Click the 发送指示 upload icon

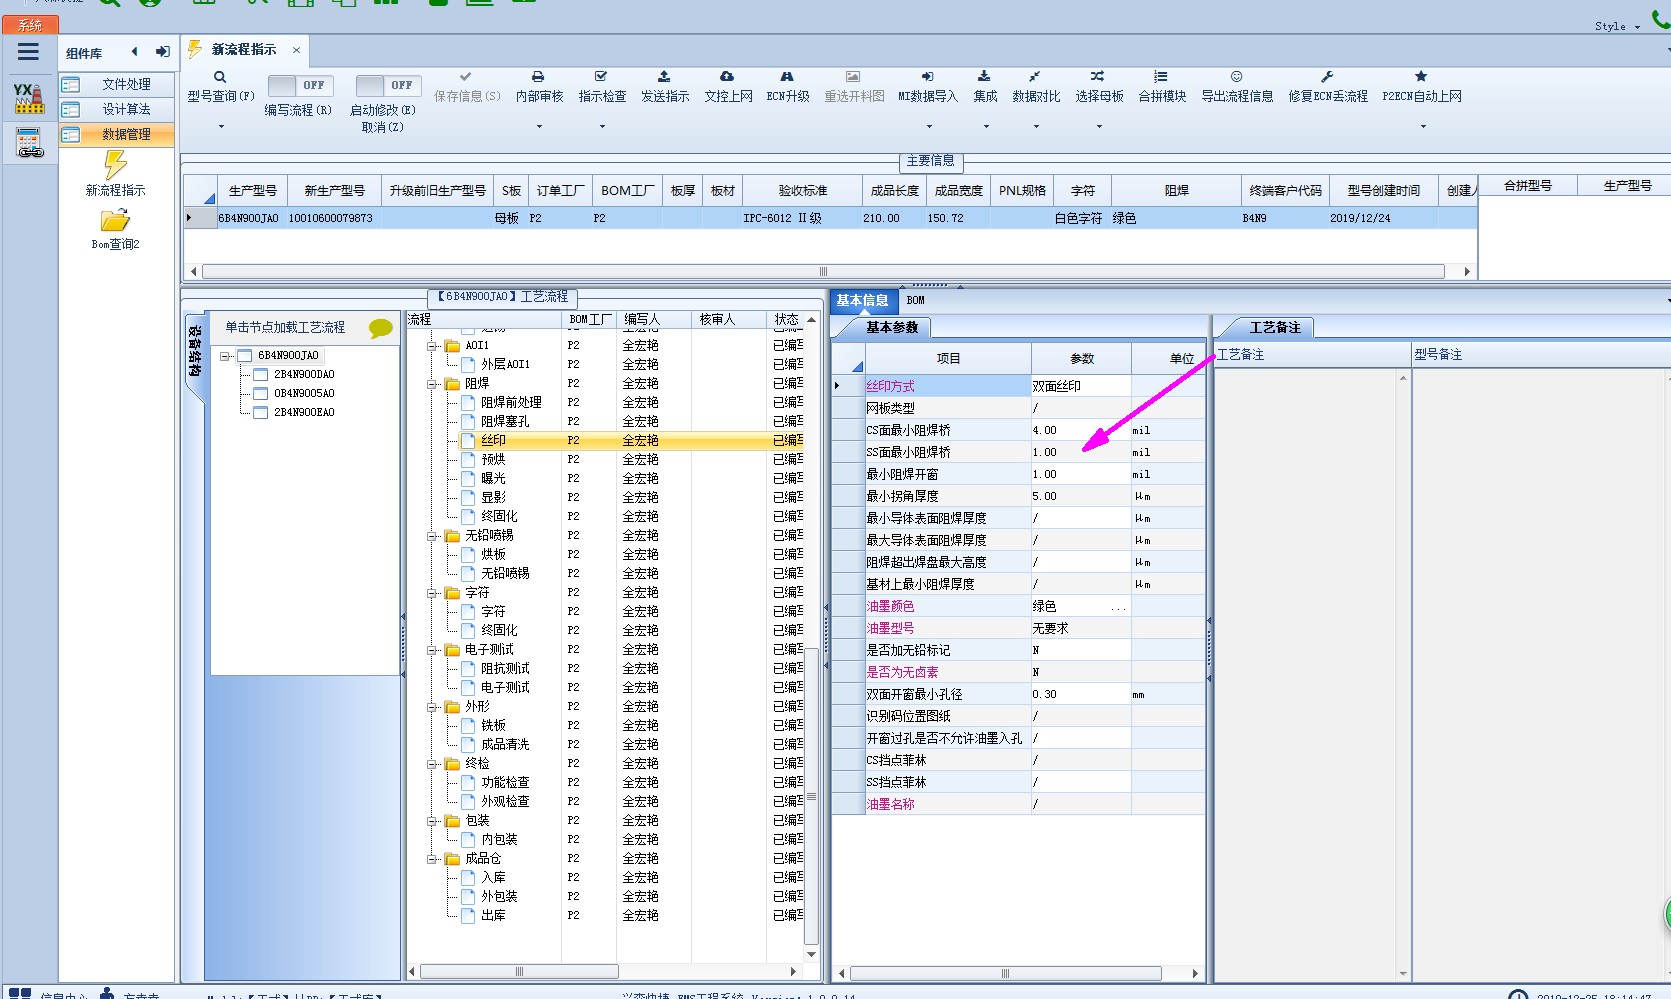coord(664,77)
